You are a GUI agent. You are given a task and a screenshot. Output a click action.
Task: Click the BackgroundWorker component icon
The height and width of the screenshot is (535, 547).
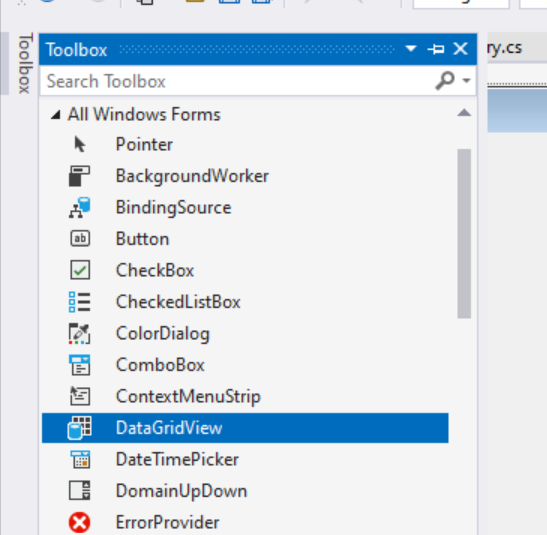tap(80, 176)
